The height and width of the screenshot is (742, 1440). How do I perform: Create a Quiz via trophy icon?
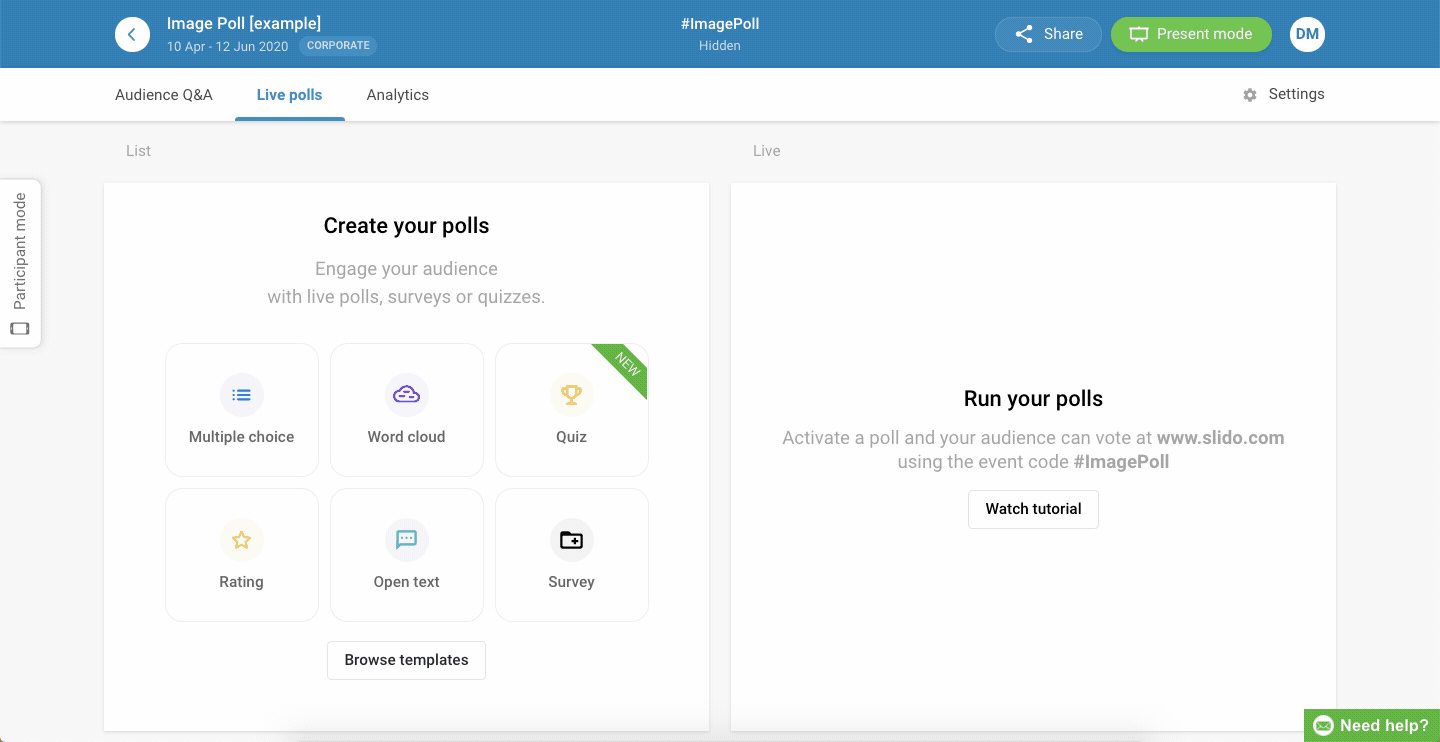click(571, 395)
